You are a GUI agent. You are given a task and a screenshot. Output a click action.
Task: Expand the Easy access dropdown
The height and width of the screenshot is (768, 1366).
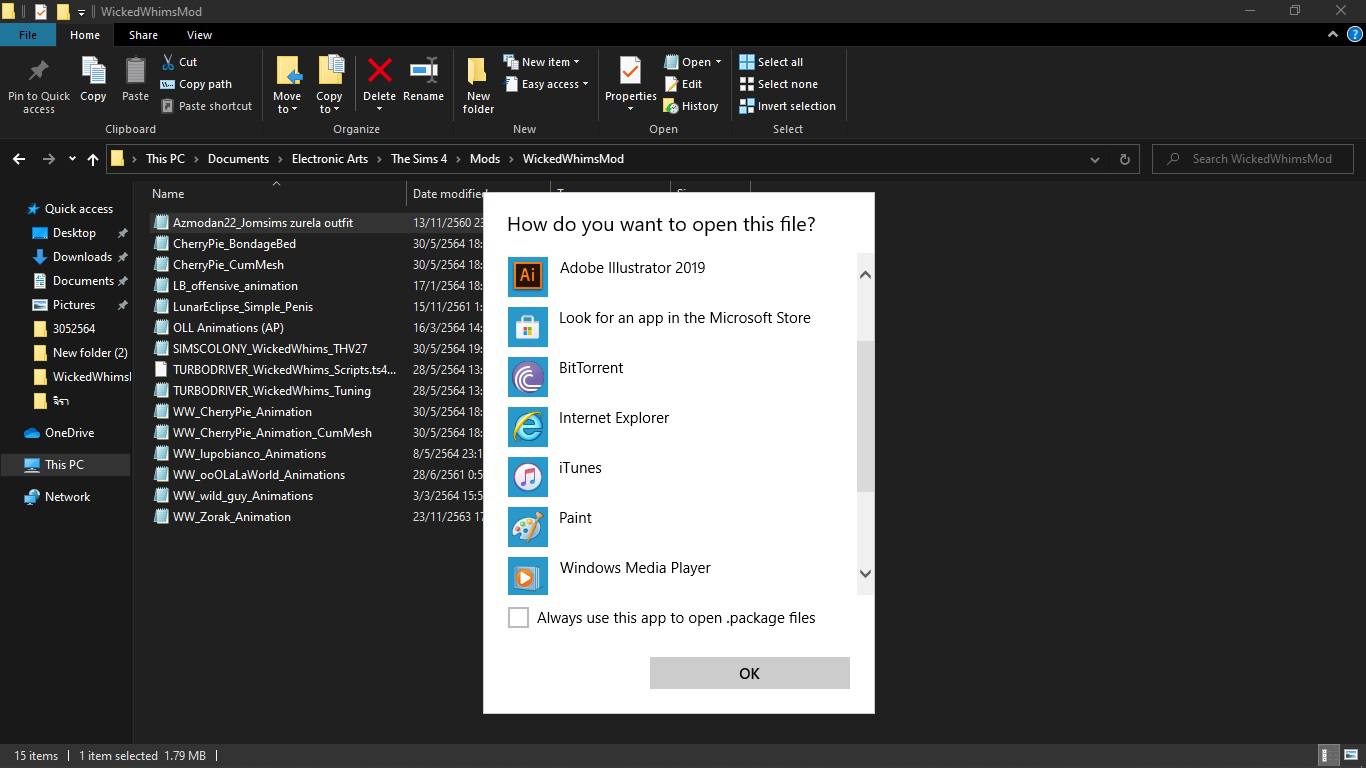coord(546,84)
